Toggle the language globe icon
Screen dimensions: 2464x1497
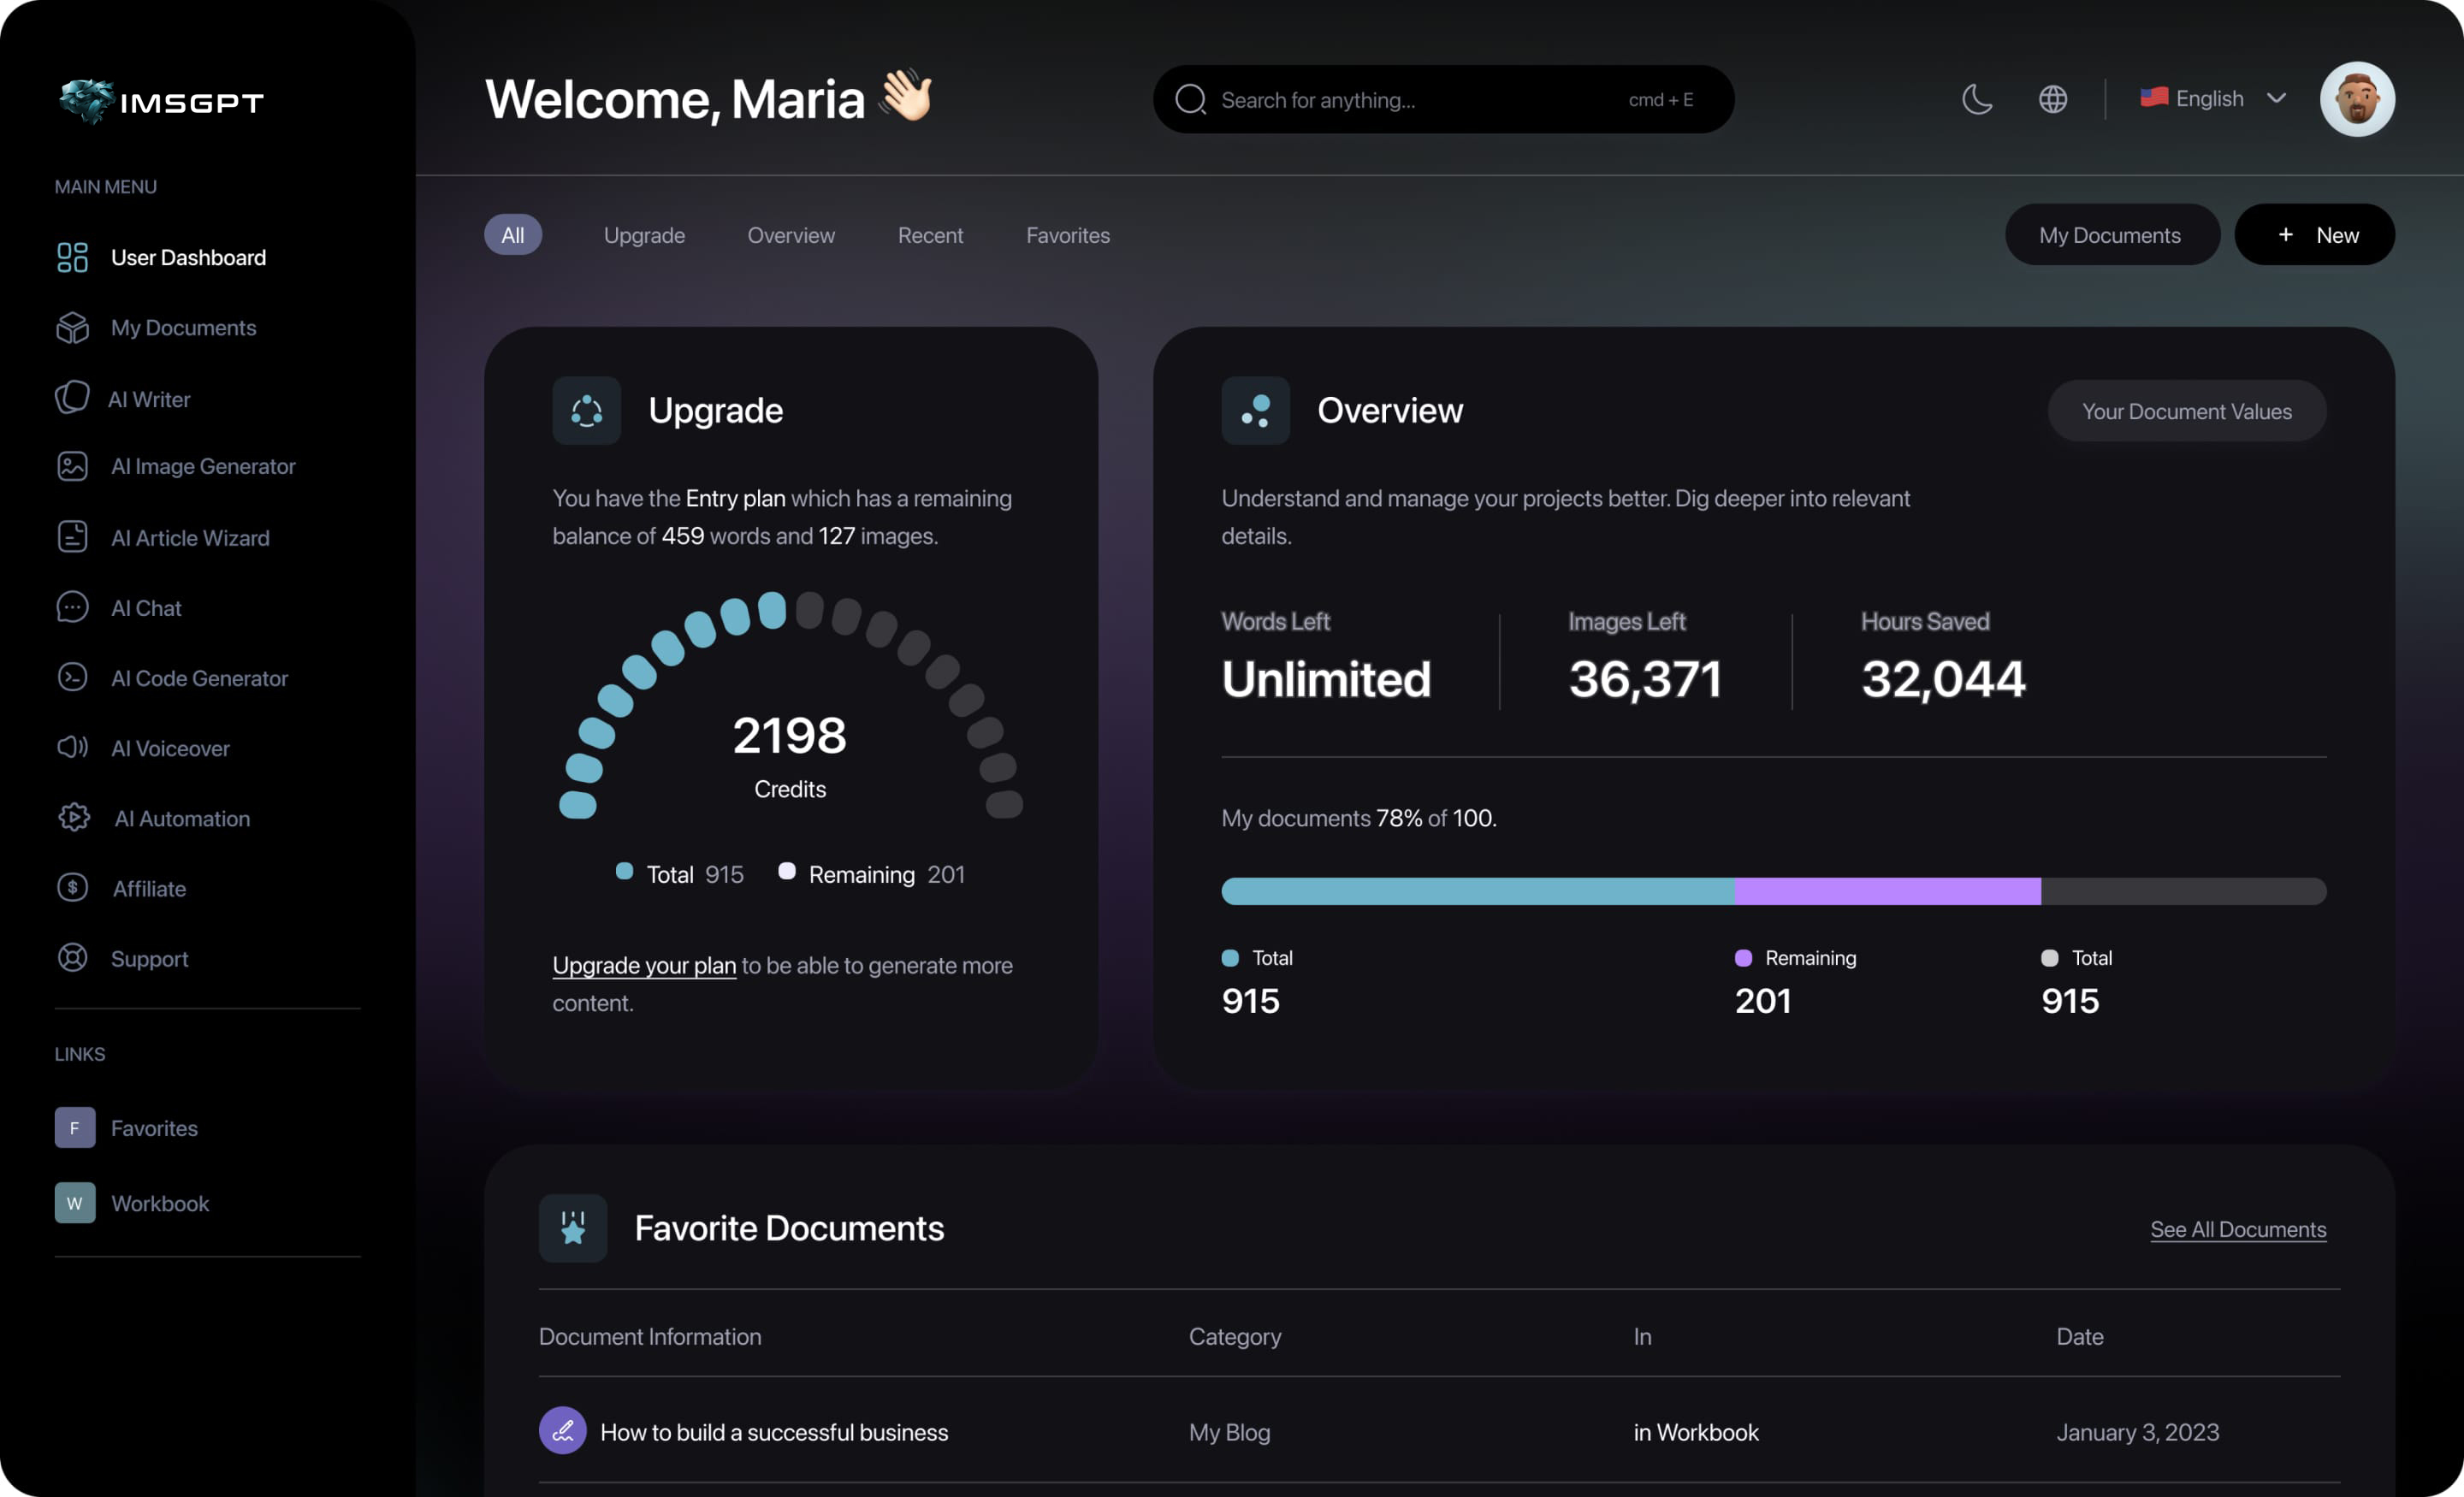2054,99
